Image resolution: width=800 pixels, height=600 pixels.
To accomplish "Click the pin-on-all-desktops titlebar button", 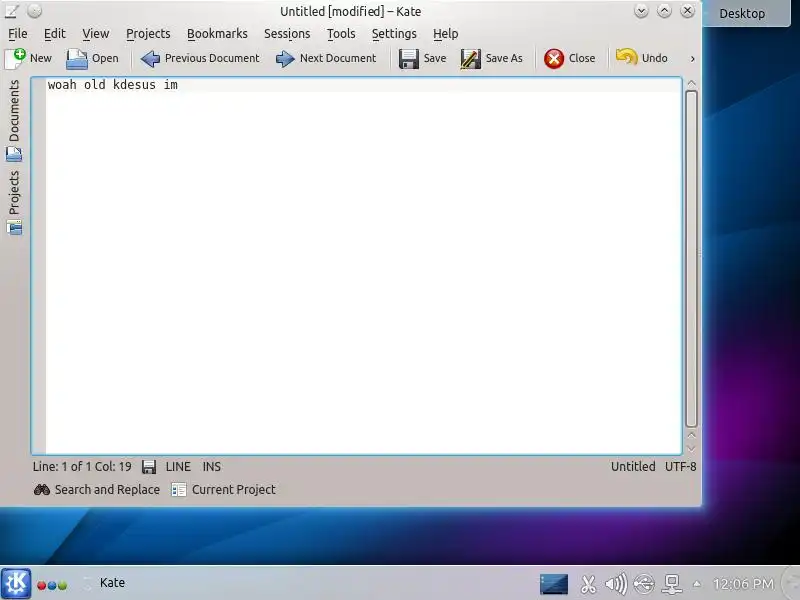I will 34,11.
